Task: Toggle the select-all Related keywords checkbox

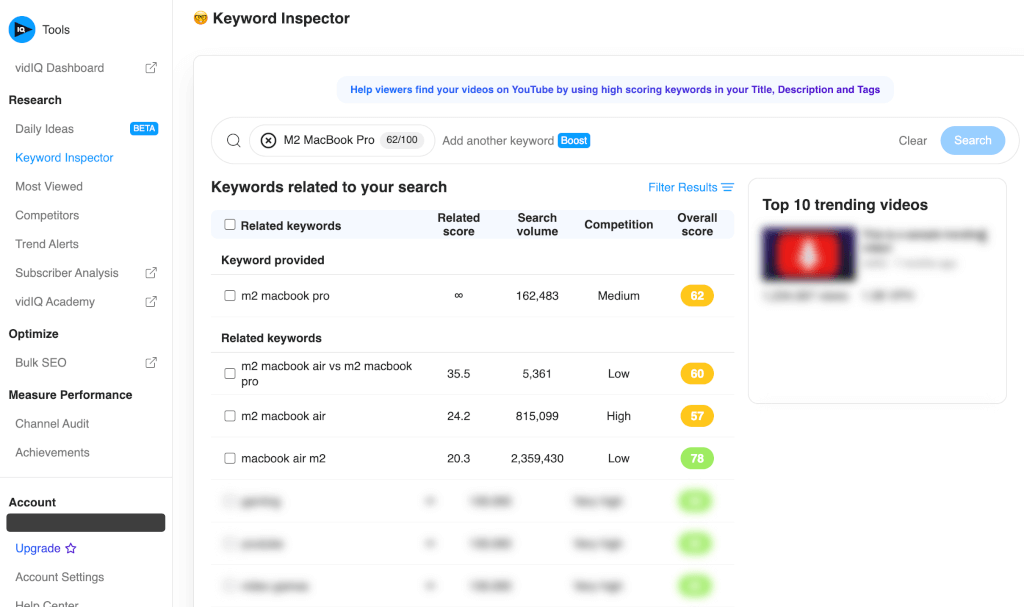Action: pyautogui.click(x=230, y=225)
